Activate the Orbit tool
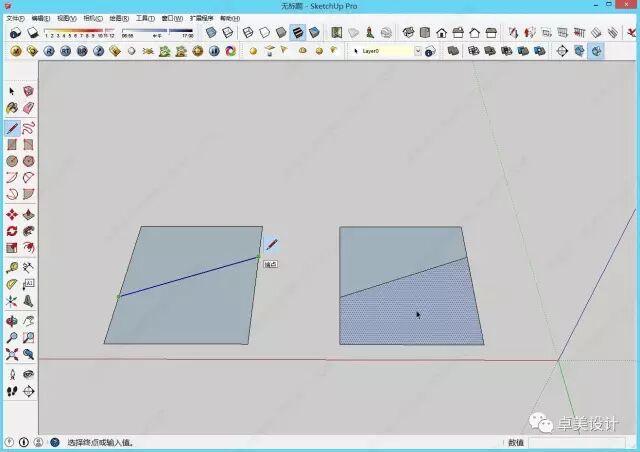 [x=12, y=321]
